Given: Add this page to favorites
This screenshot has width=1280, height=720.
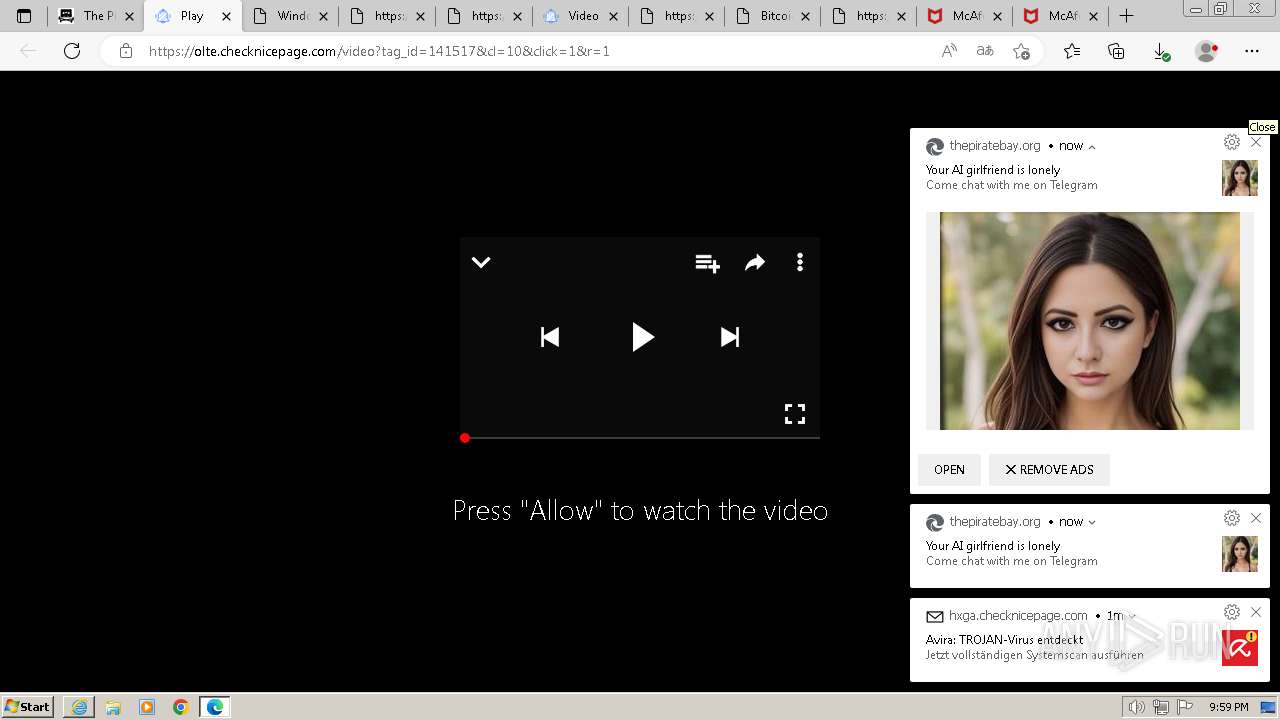Looking at the screenshot, I should pos(1021,51).
